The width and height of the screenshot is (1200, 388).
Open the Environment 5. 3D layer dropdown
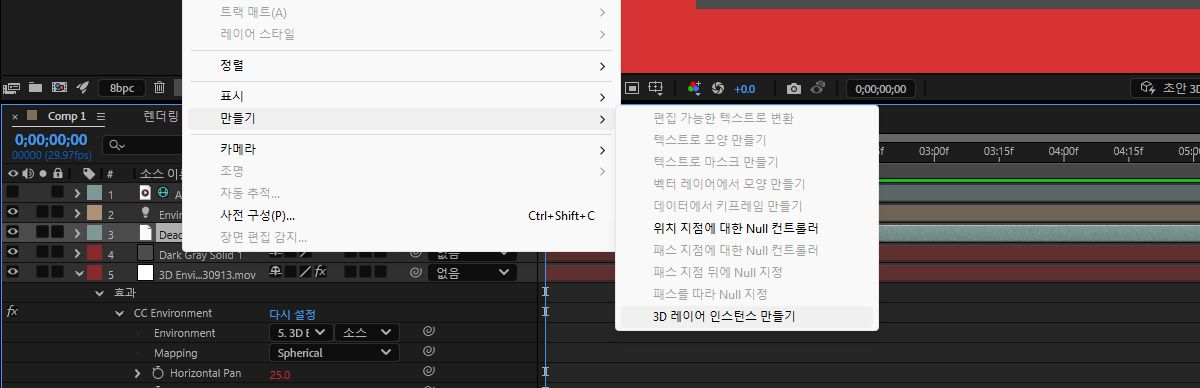point(301,333)
